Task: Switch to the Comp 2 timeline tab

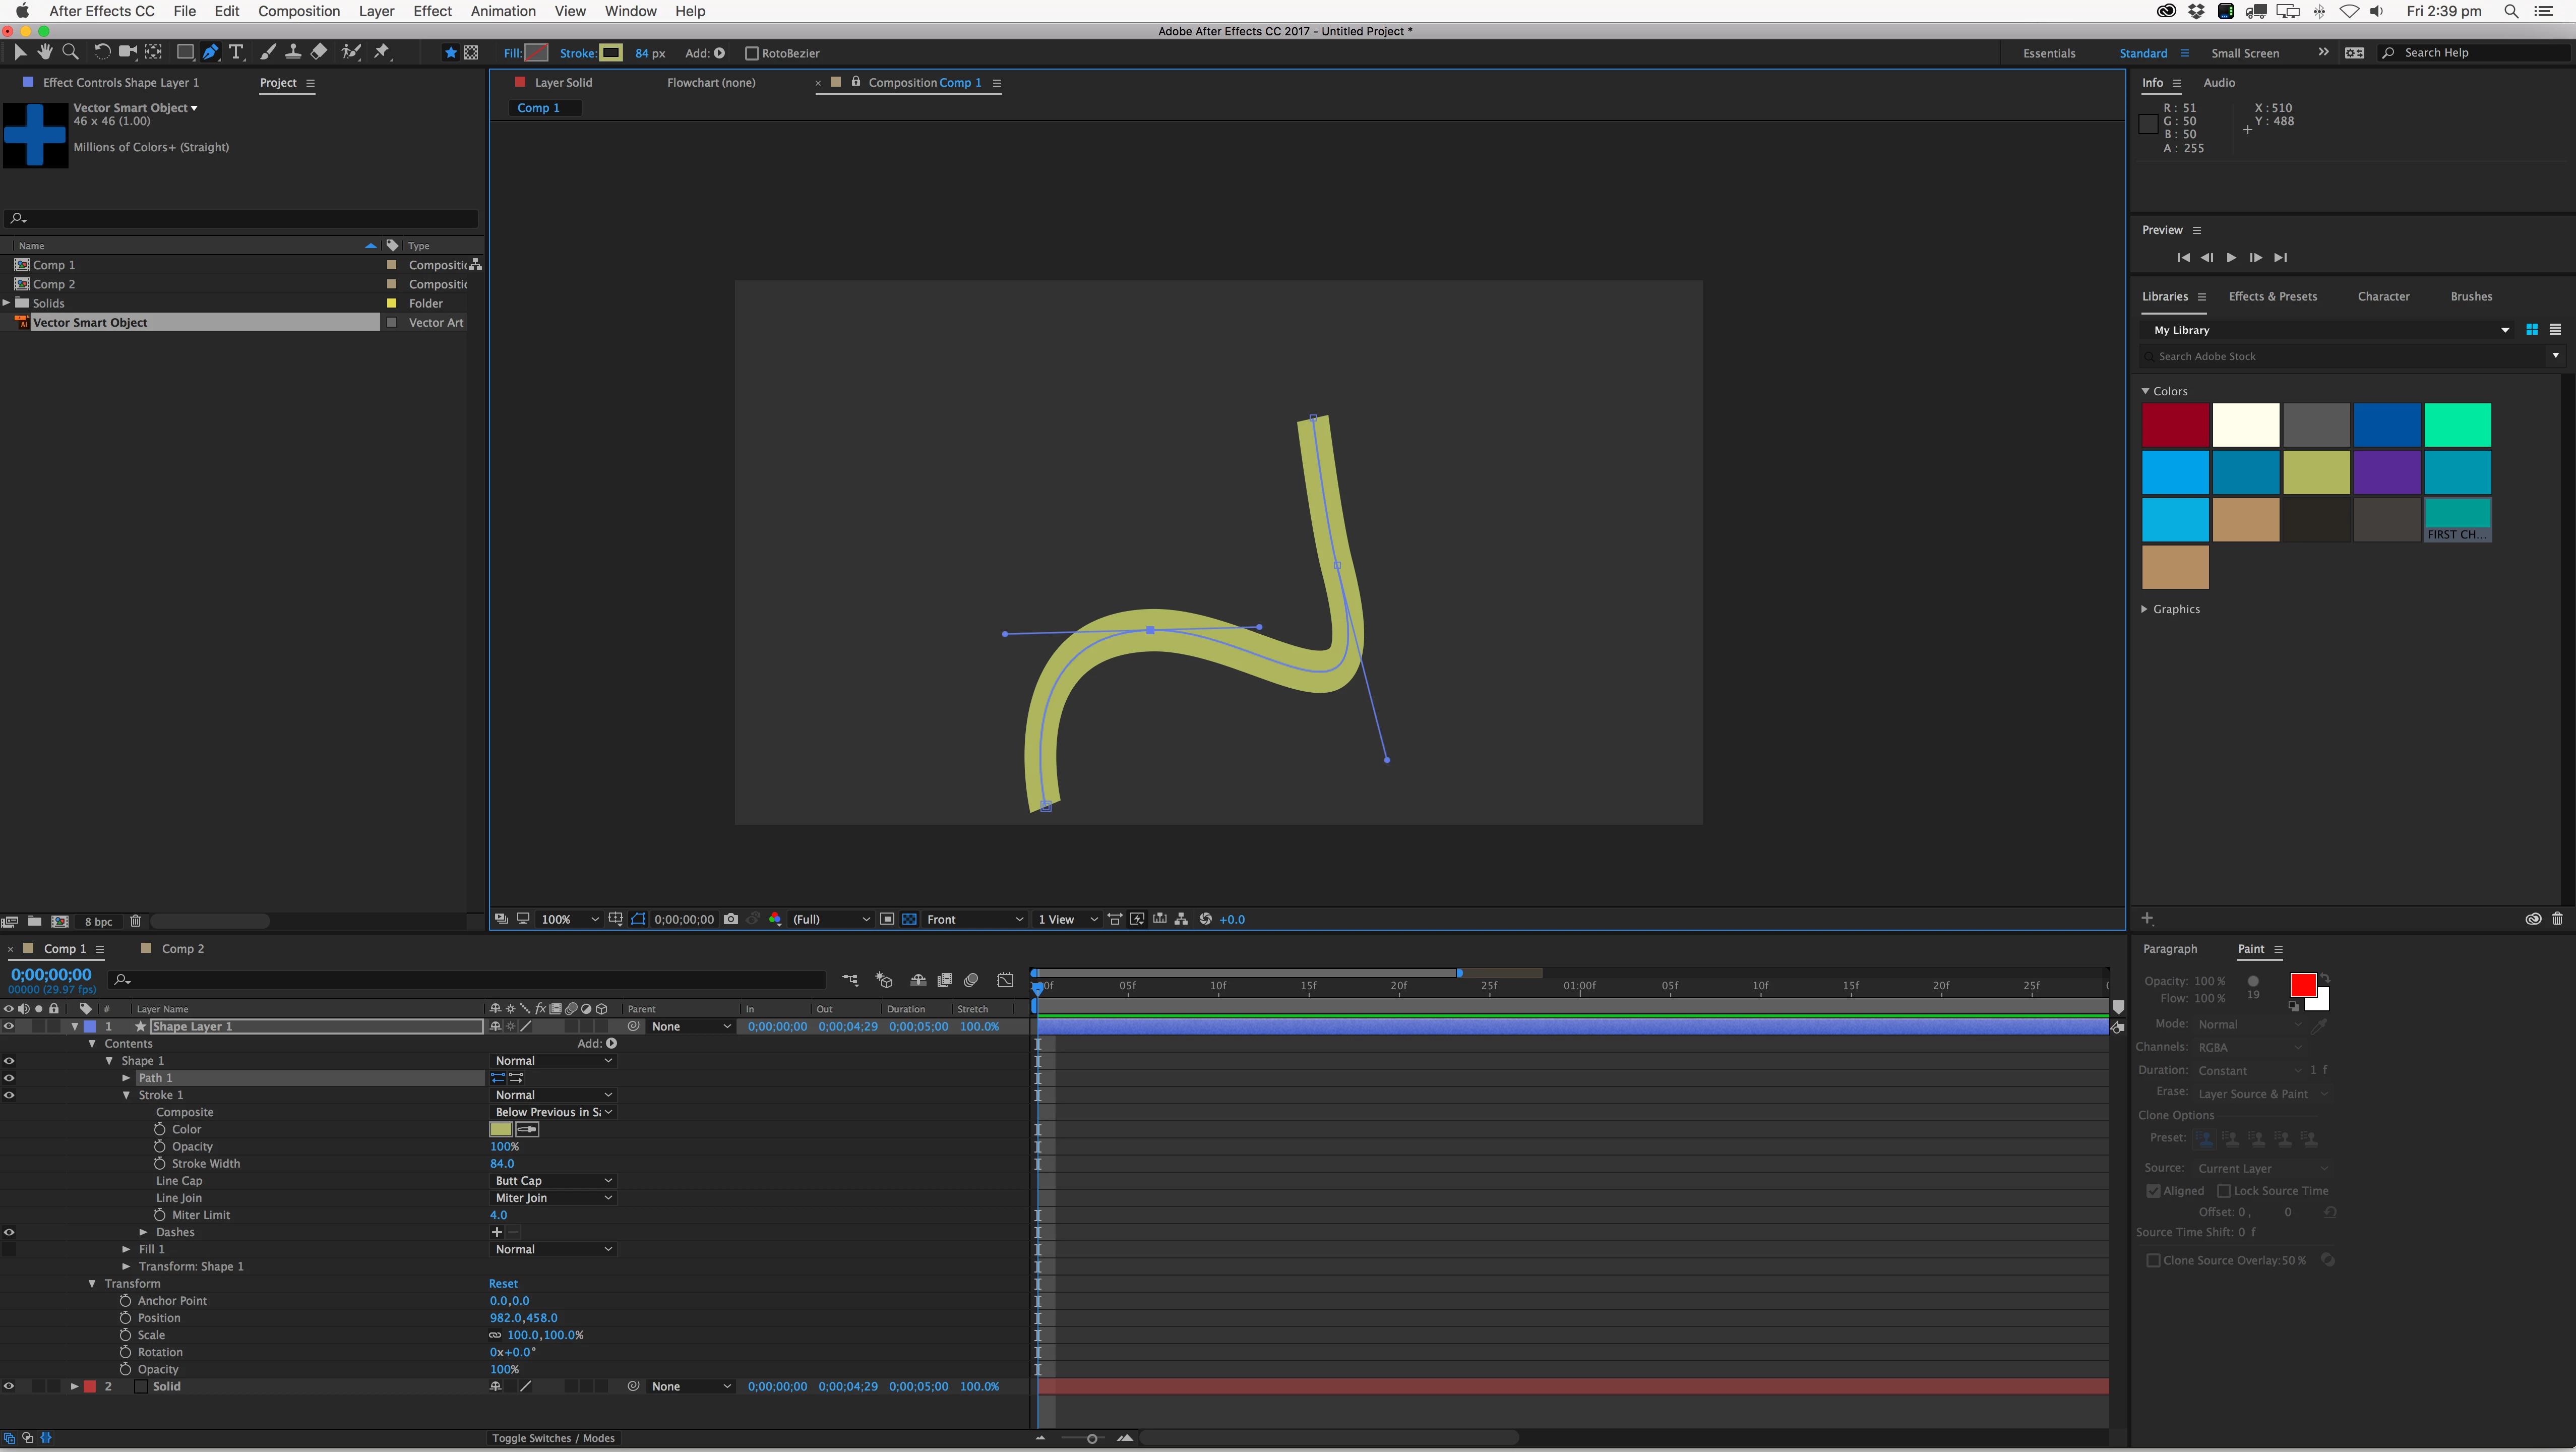Action: tap(182, 948)
